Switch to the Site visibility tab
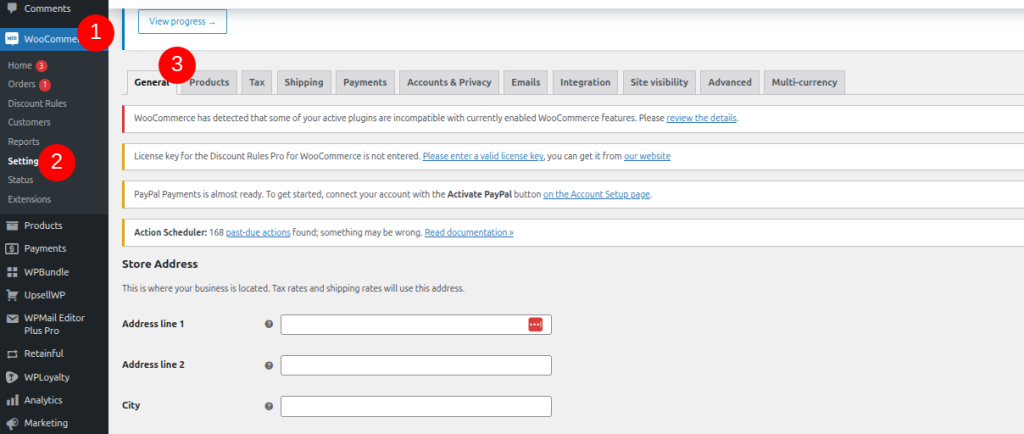Image resolution: width=1024 pixels, height=434 pixels. tap(659, 82)
